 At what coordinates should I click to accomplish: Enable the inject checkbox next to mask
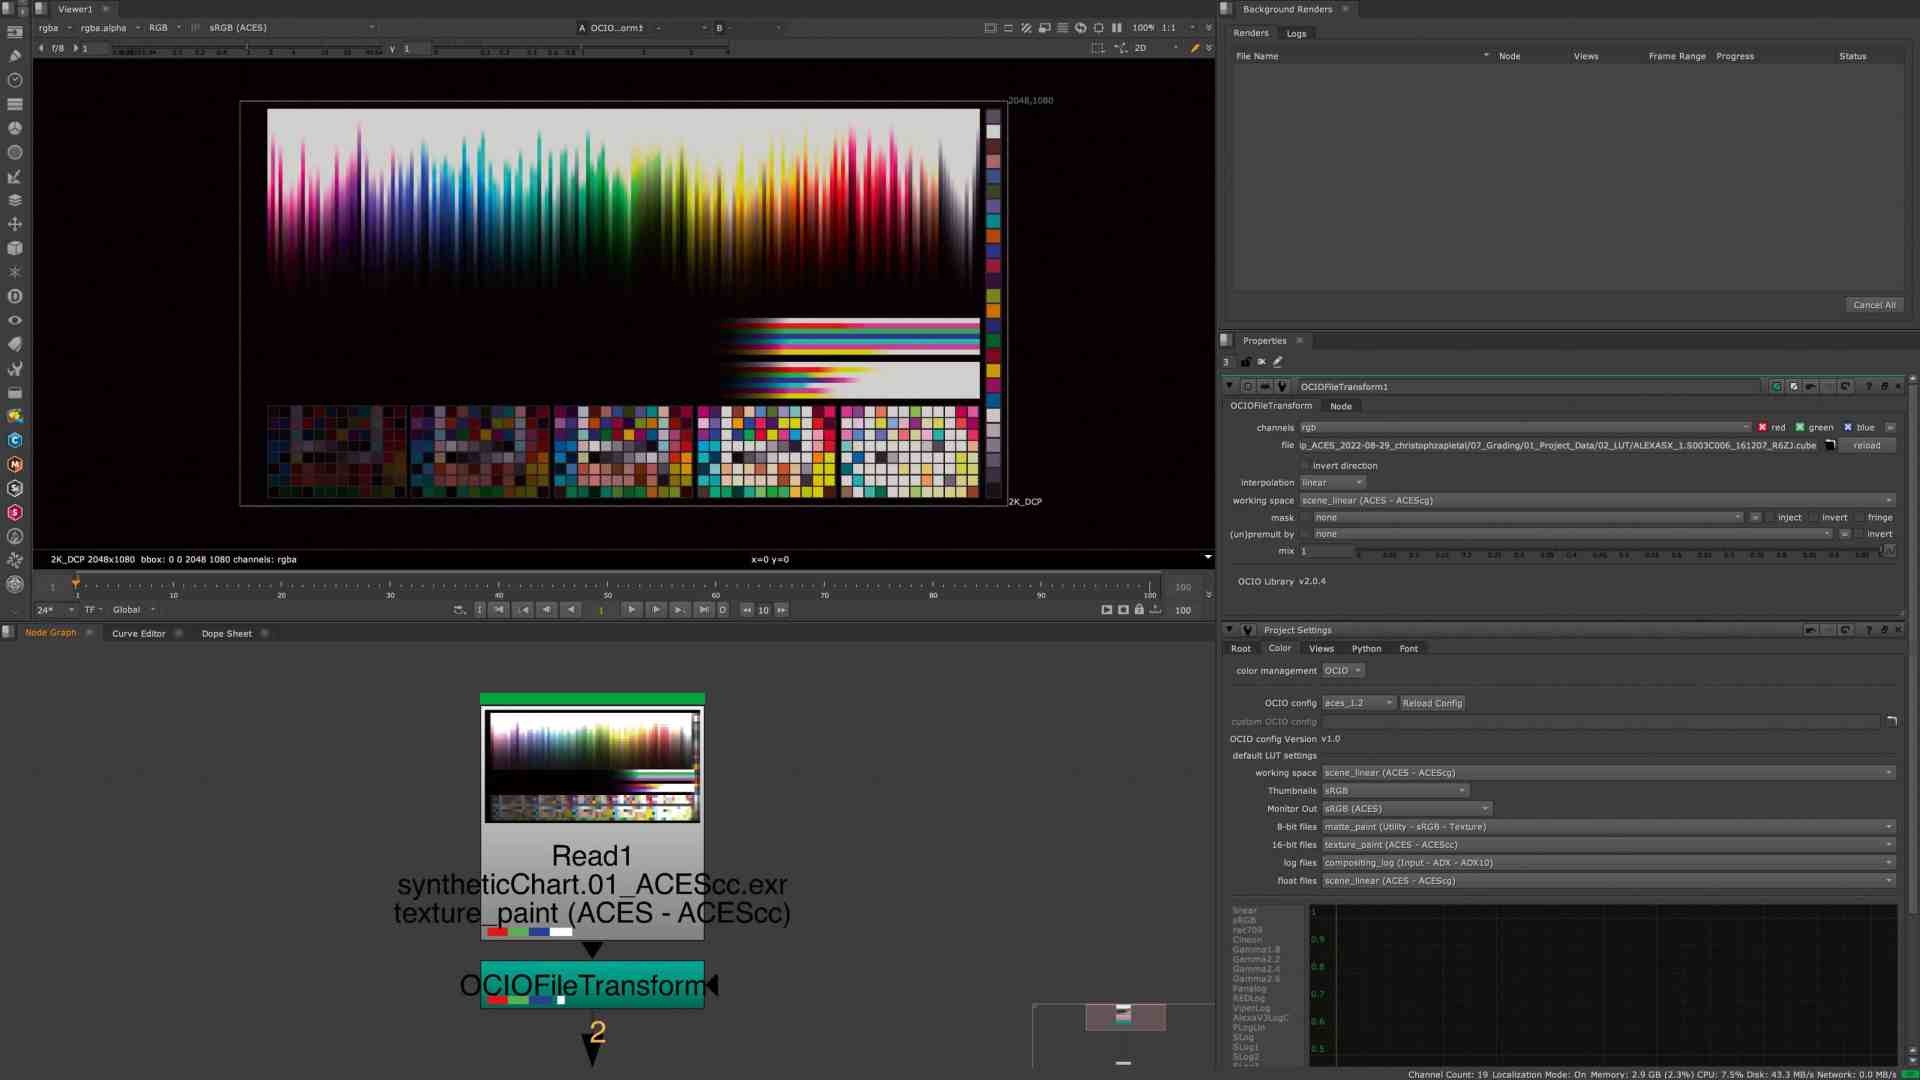coord(1773,517)
